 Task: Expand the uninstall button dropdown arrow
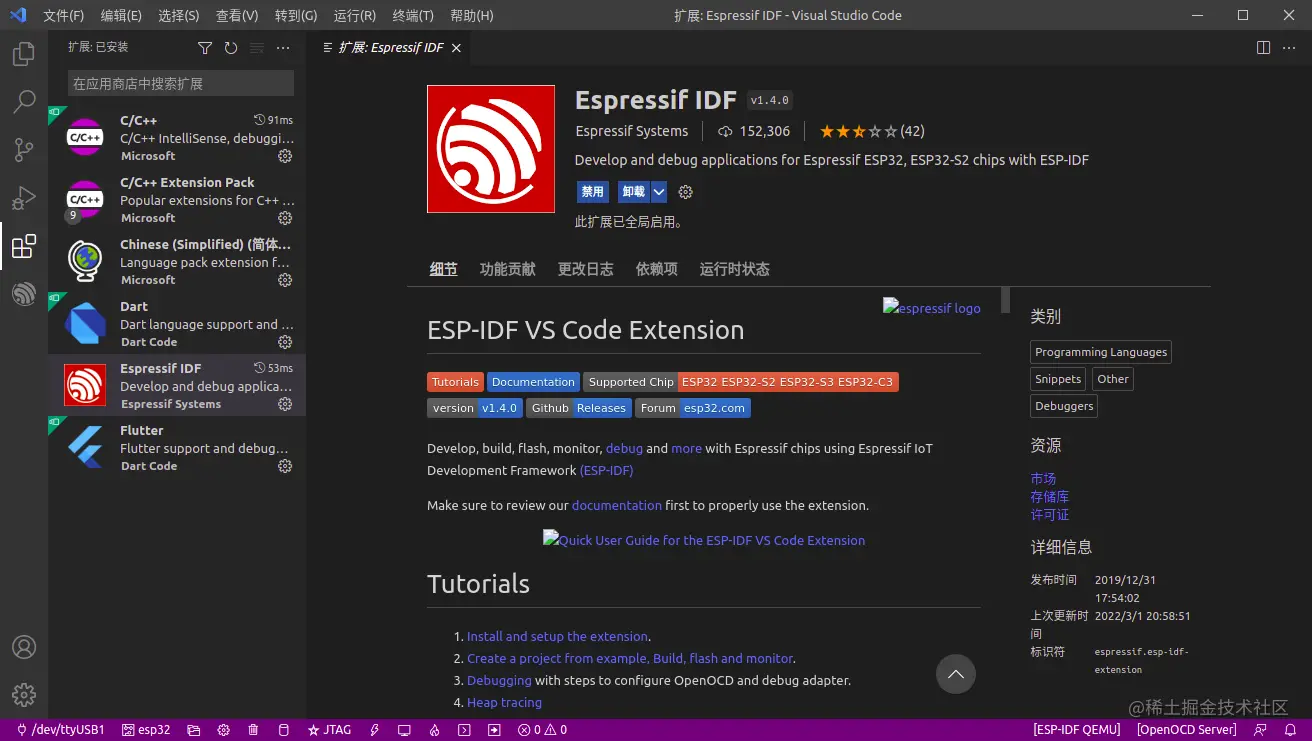click(659, 192)
